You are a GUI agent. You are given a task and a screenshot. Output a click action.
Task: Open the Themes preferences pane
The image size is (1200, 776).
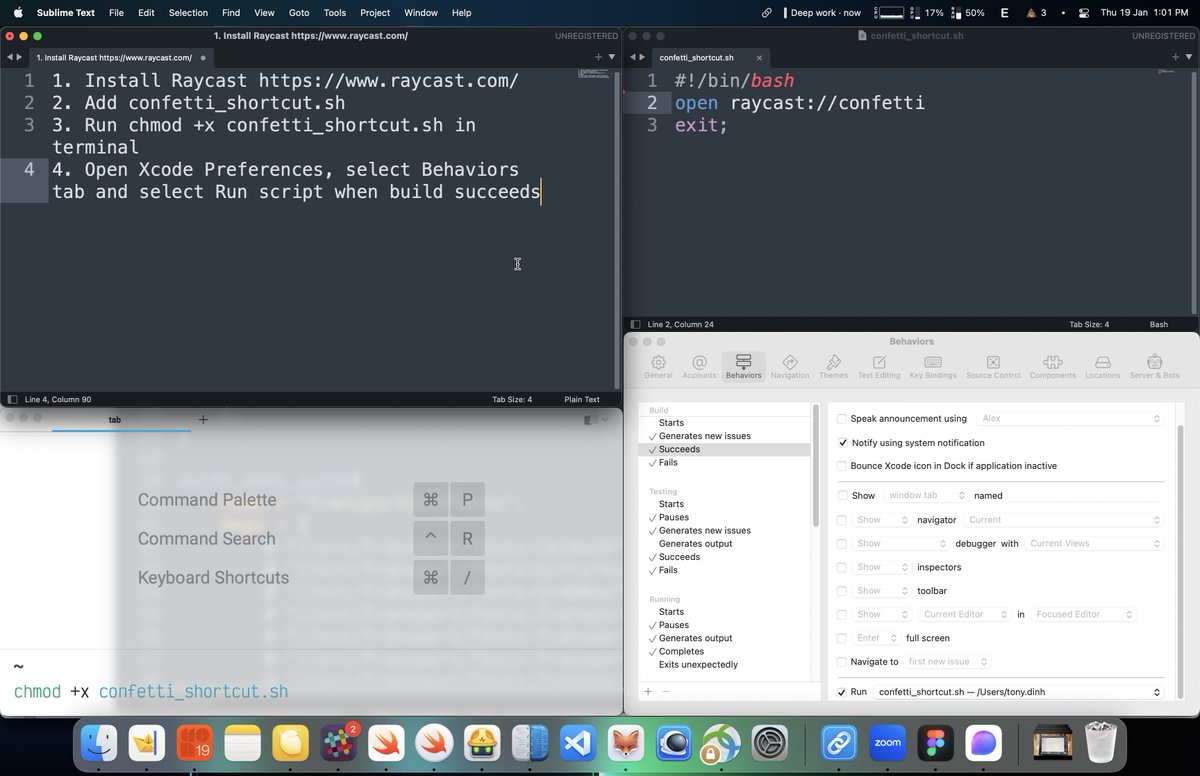tap(833, 366)
